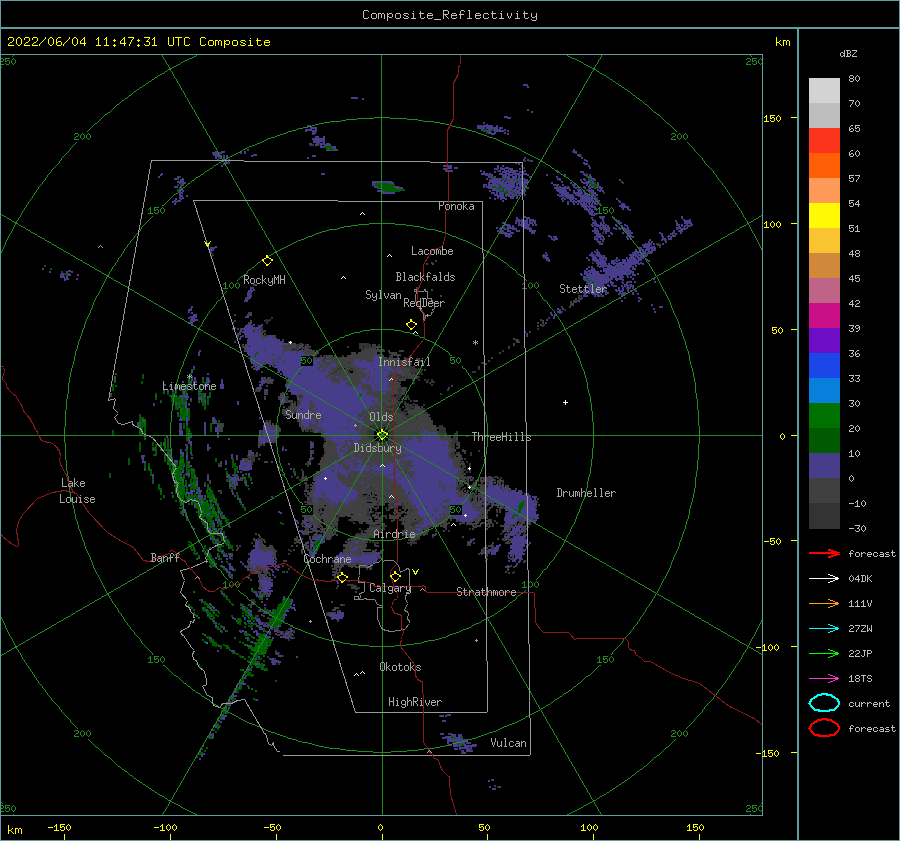This screenshot has width=900, height=841.
Task: Click yellow diamond marker below RedDeer
Action: tap(411, 325)
